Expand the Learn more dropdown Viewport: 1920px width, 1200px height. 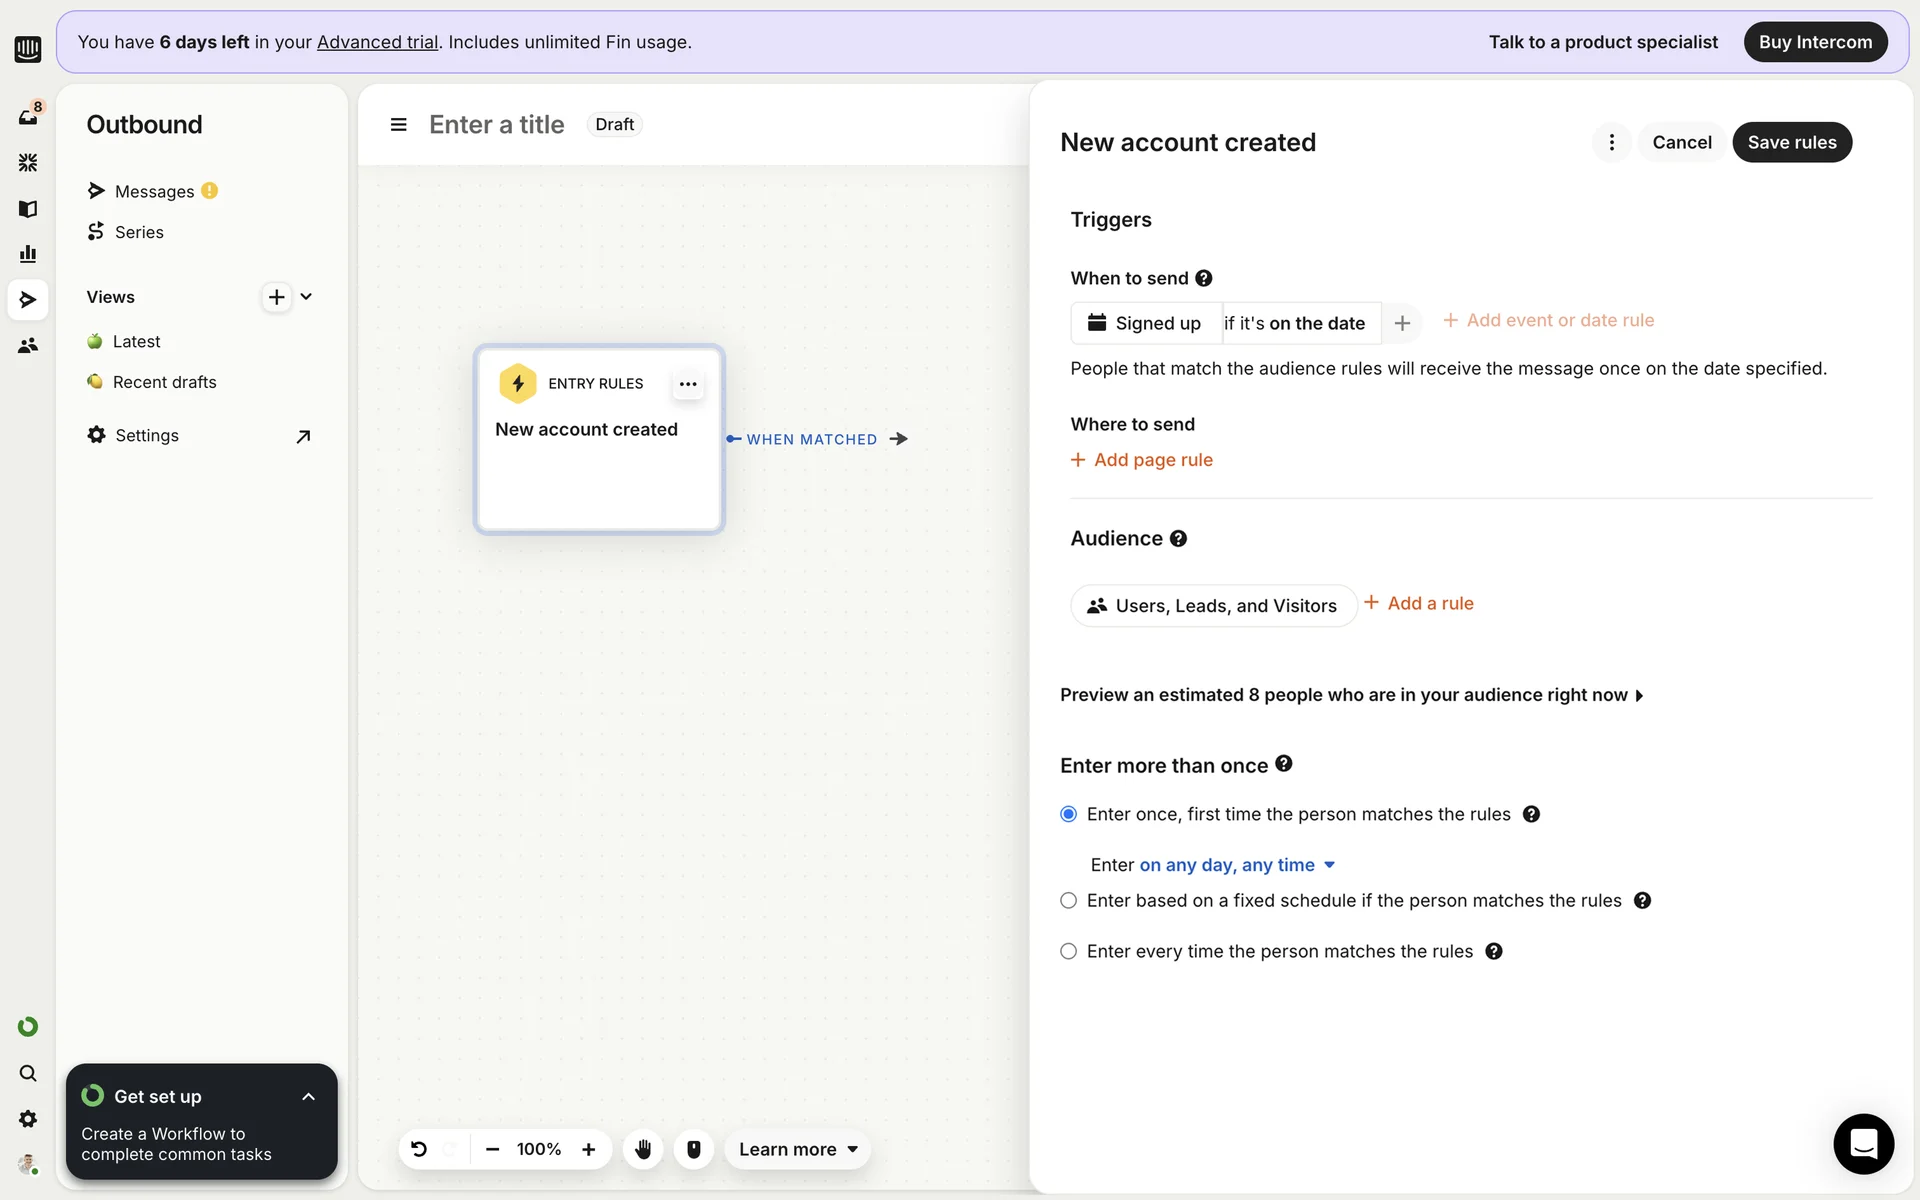coord(798,1149)
